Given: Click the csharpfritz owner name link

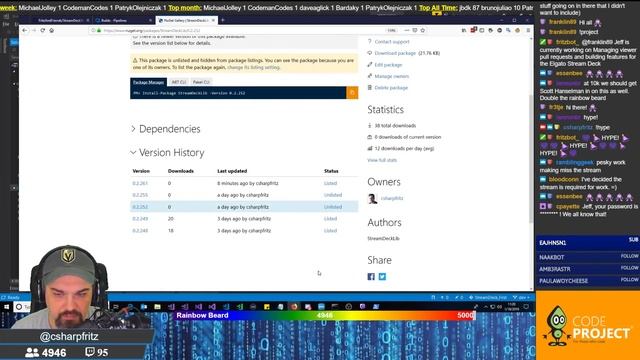Looking at the screenshot, I should point(392,198).
